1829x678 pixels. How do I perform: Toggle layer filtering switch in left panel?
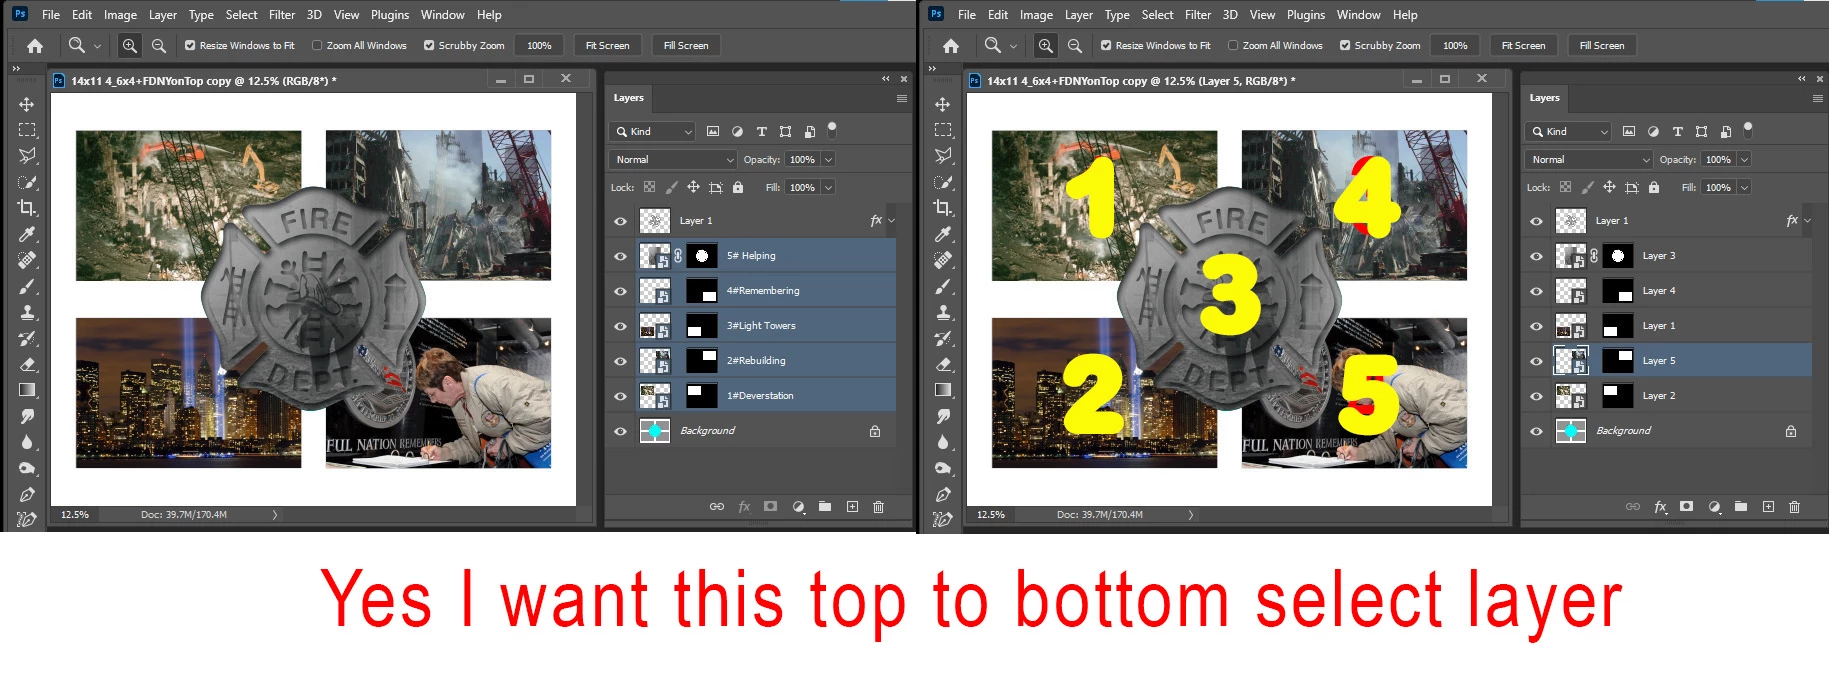click(832, 129)
